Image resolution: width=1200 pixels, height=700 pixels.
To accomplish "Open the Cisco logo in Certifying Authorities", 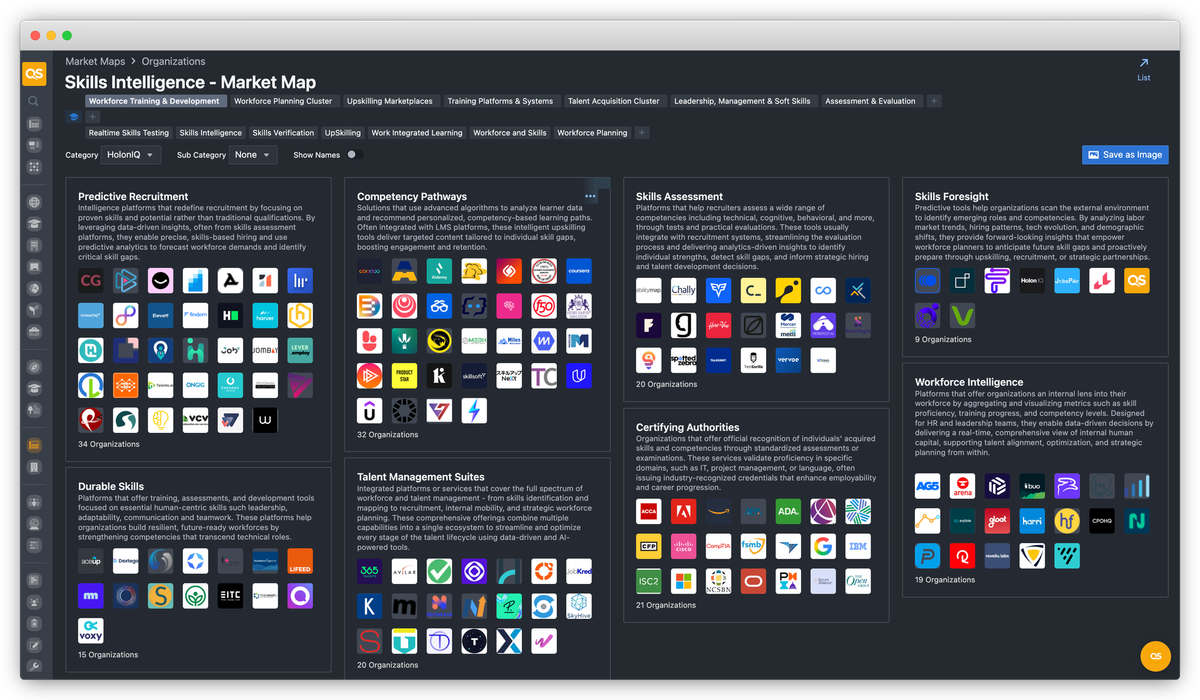I will coord(684,547).
